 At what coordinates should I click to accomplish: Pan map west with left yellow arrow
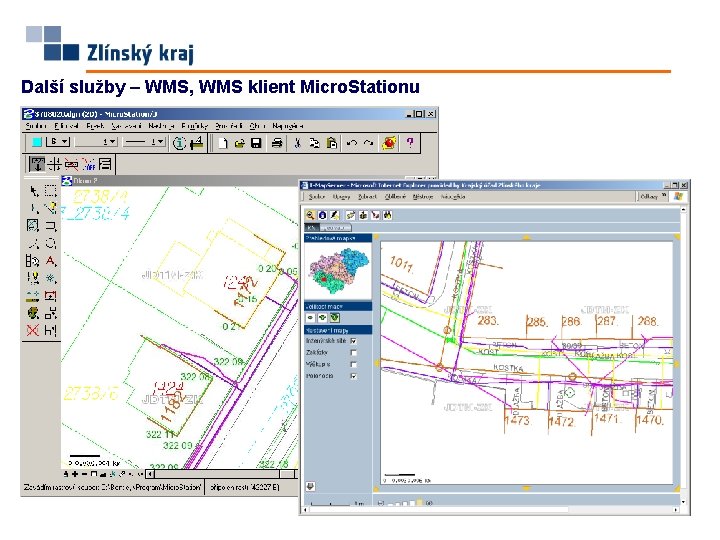(377, 363)
